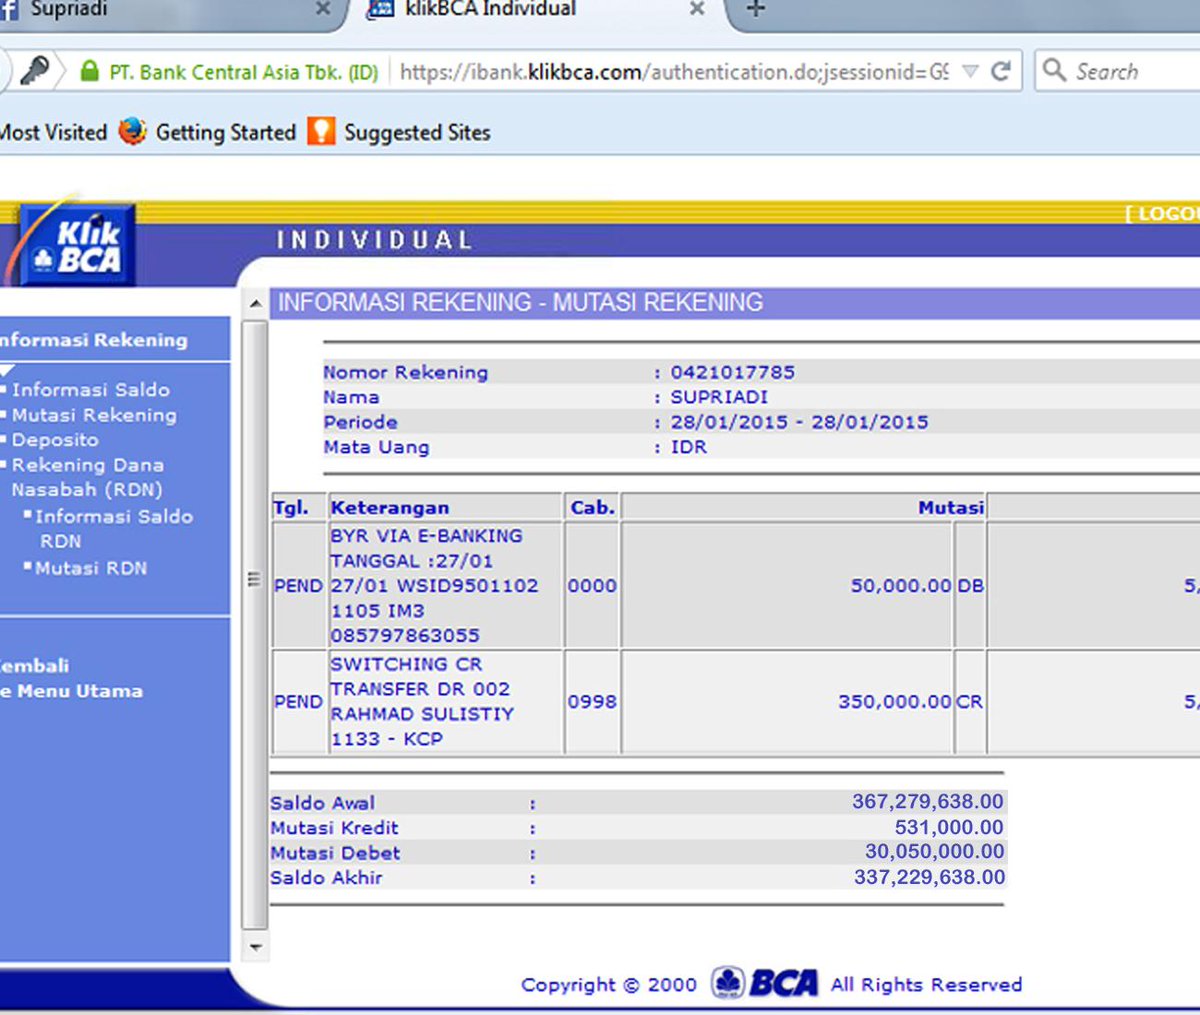This screenshot has width=1200, height=1015.
Task: Open Mutasi RDN submenu
Action: point(91,568)
